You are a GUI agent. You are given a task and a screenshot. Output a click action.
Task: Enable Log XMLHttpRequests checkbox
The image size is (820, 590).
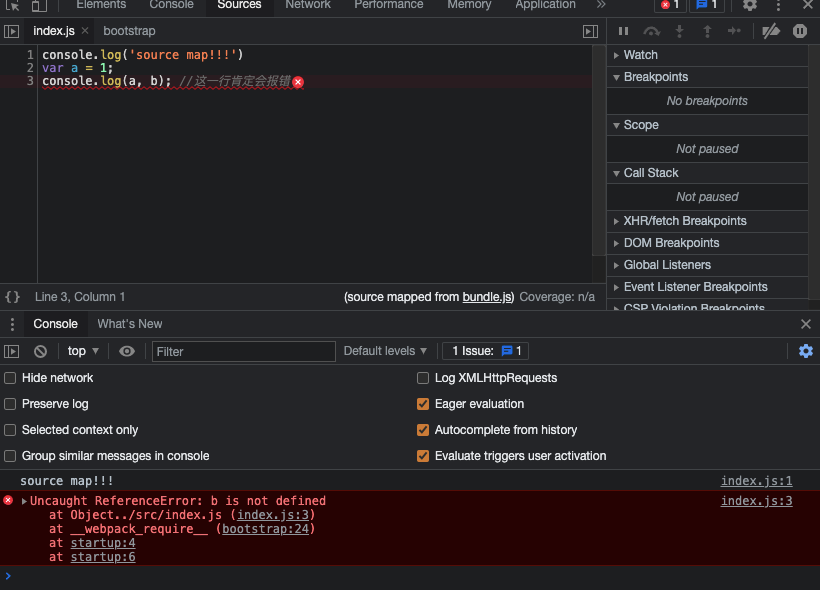423,378
